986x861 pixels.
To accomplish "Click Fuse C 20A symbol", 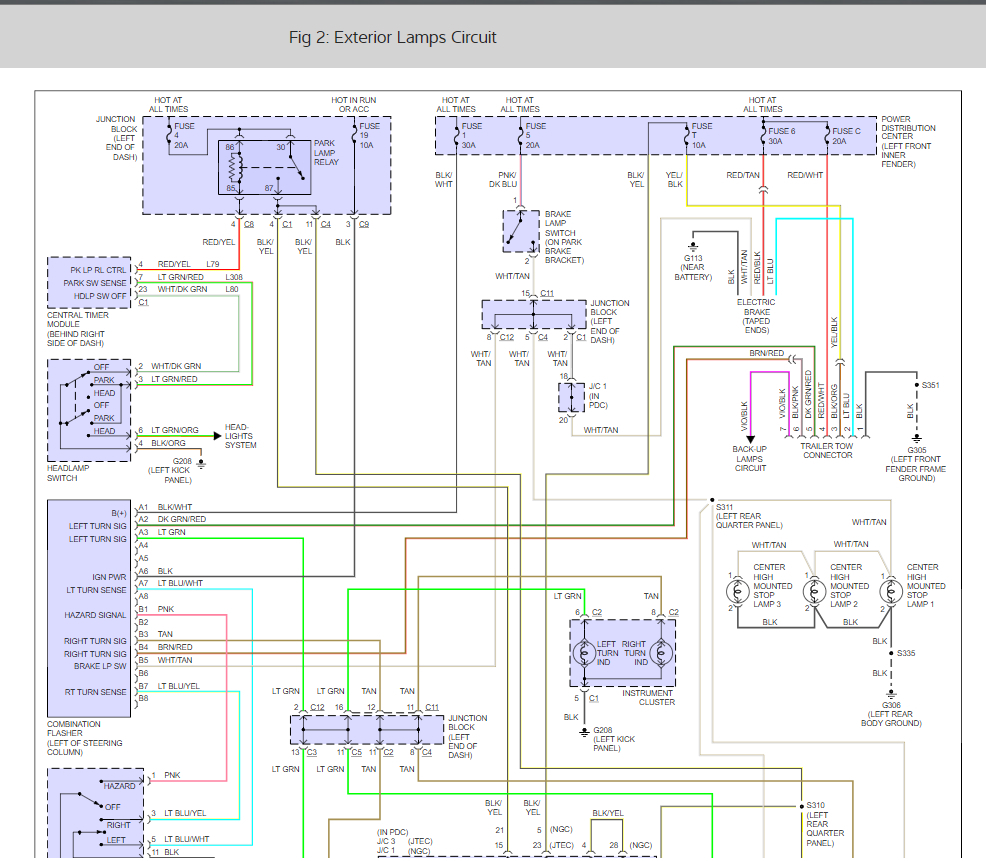I will 828,135.
